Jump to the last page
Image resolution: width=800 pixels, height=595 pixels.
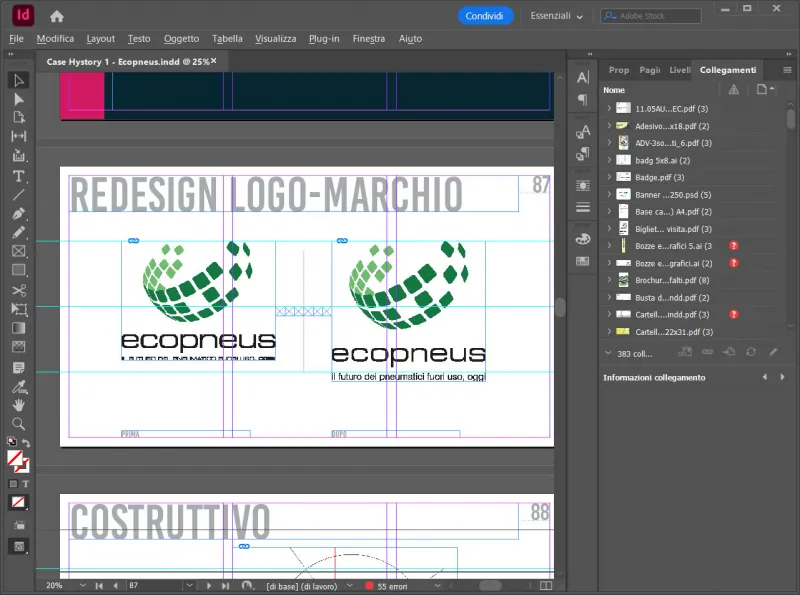[x=225, y=586]
